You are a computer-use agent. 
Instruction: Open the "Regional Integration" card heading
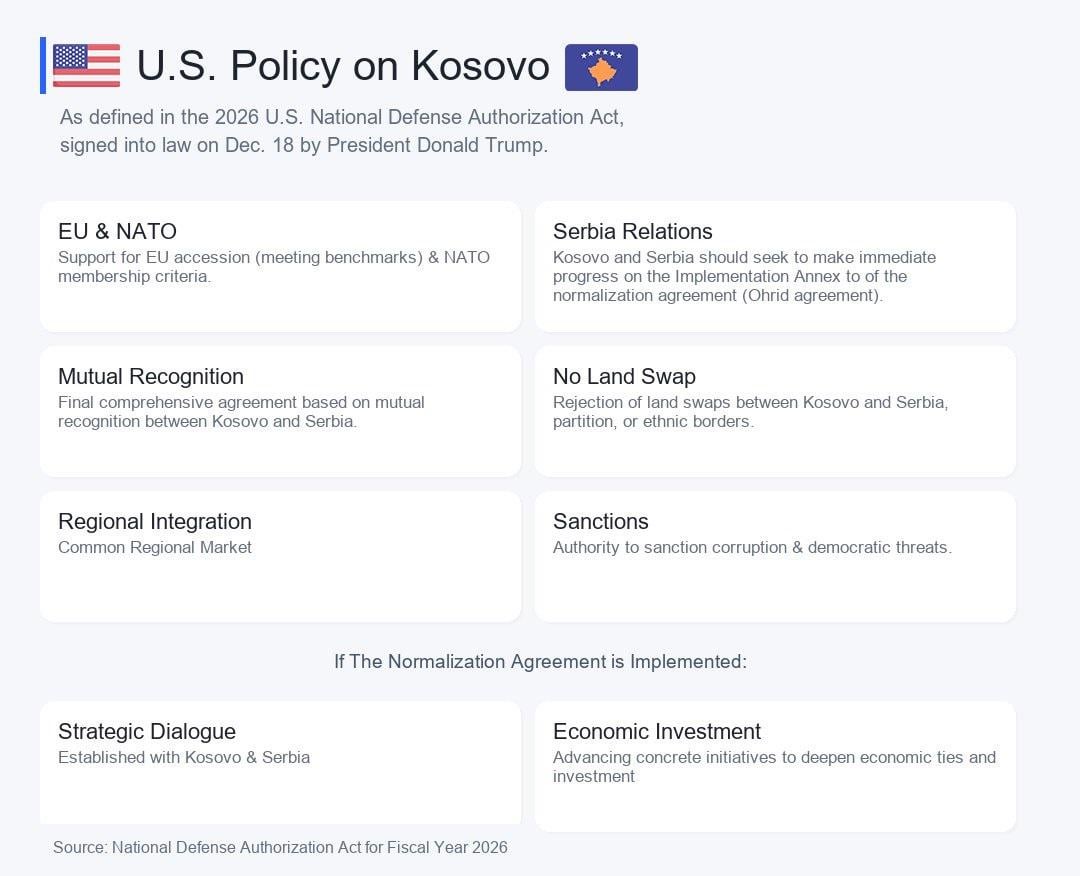pos(154,521)
